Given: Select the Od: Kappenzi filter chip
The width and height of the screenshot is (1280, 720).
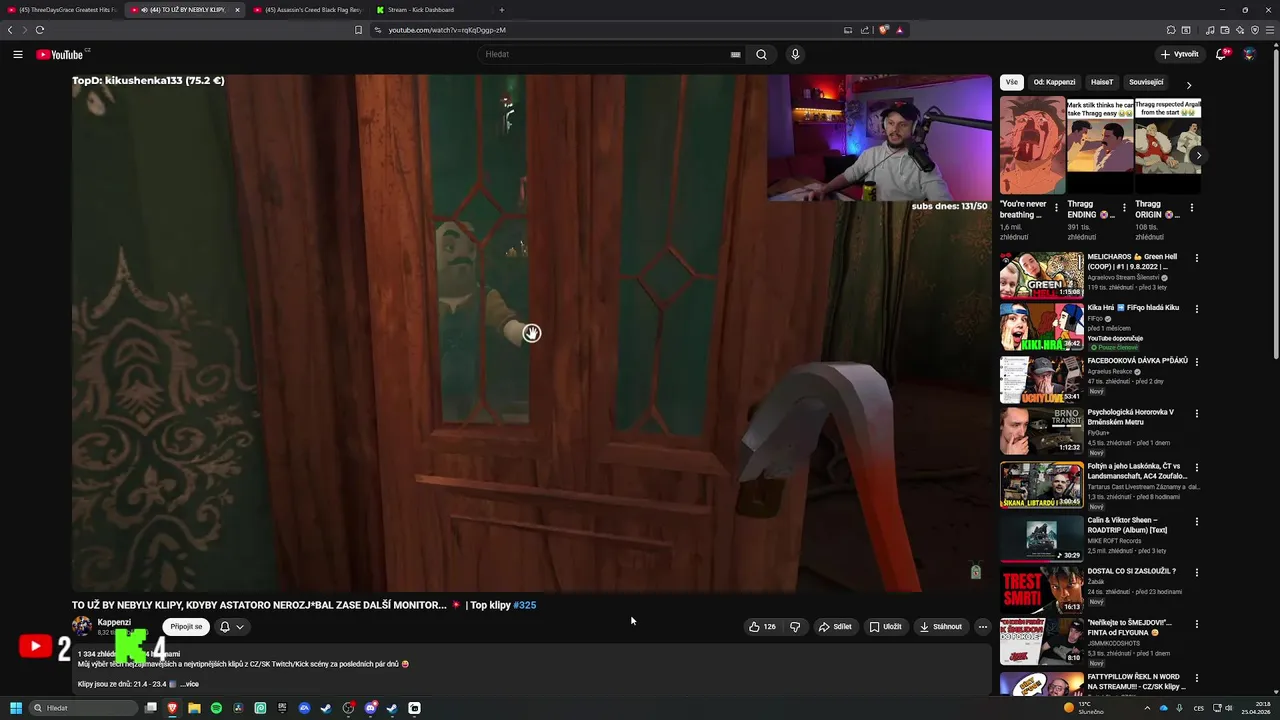Looking at the screenshot, I should 1054,82.
